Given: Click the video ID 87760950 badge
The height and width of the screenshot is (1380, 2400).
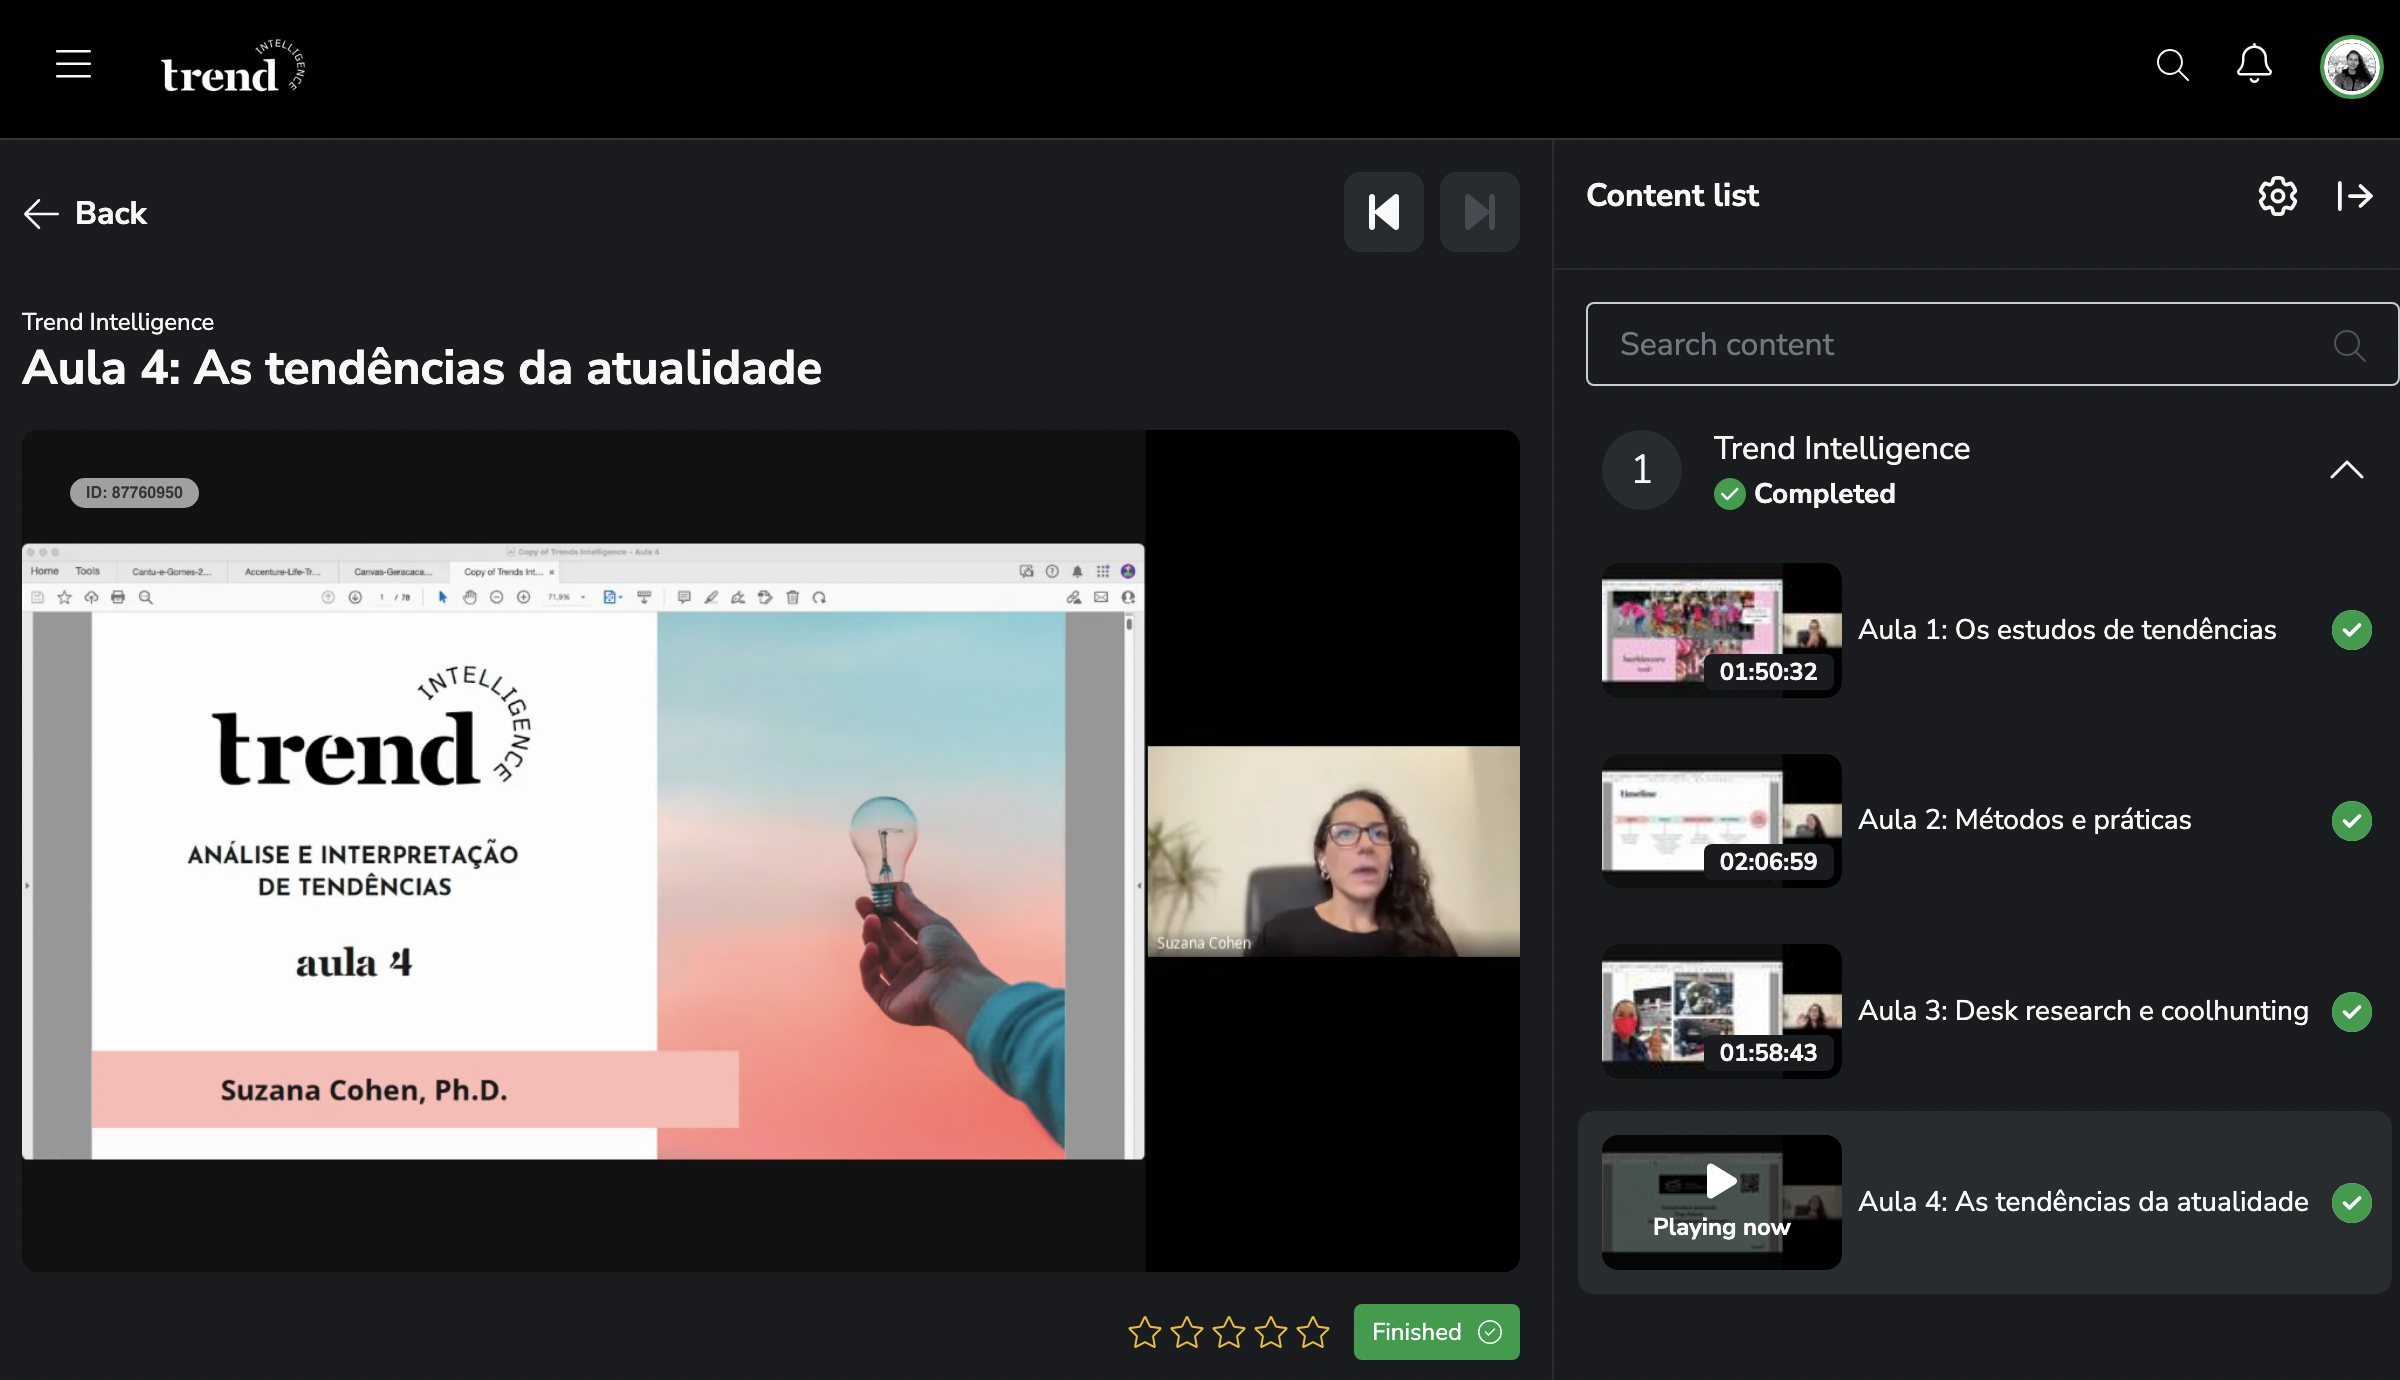Looking at the screenshot, I should click(134, 492).
